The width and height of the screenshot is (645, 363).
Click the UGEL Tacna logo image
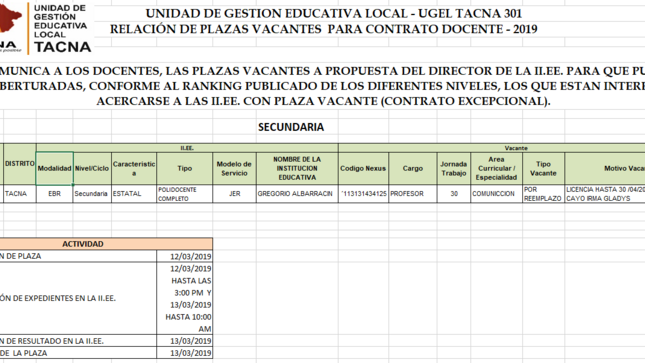[46, 28]
